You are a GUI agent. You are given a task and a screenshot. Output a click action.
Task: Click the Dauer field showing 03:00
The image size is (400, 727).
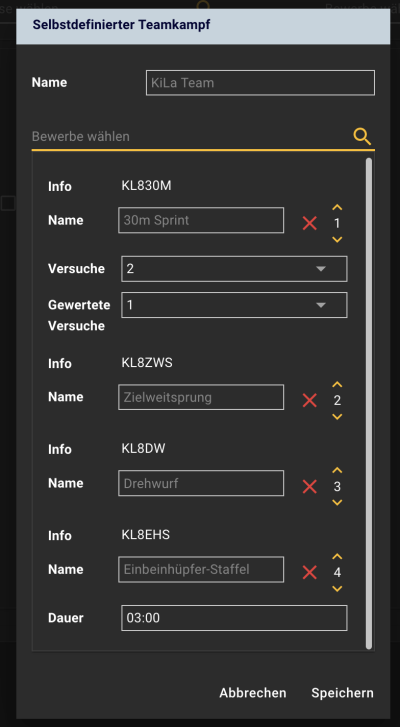point(234,618)
